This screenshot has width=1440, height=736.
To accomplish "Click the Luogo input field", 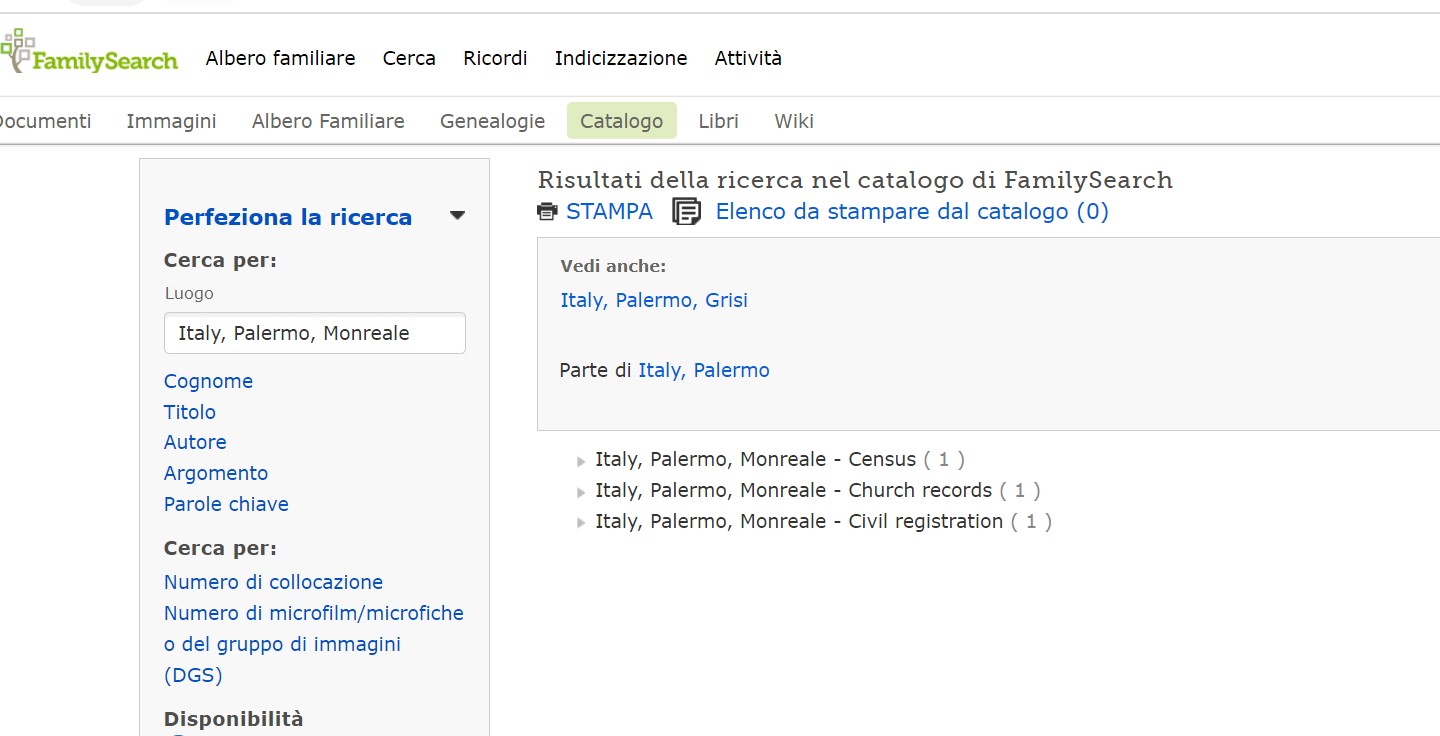I will coord(315,333).
